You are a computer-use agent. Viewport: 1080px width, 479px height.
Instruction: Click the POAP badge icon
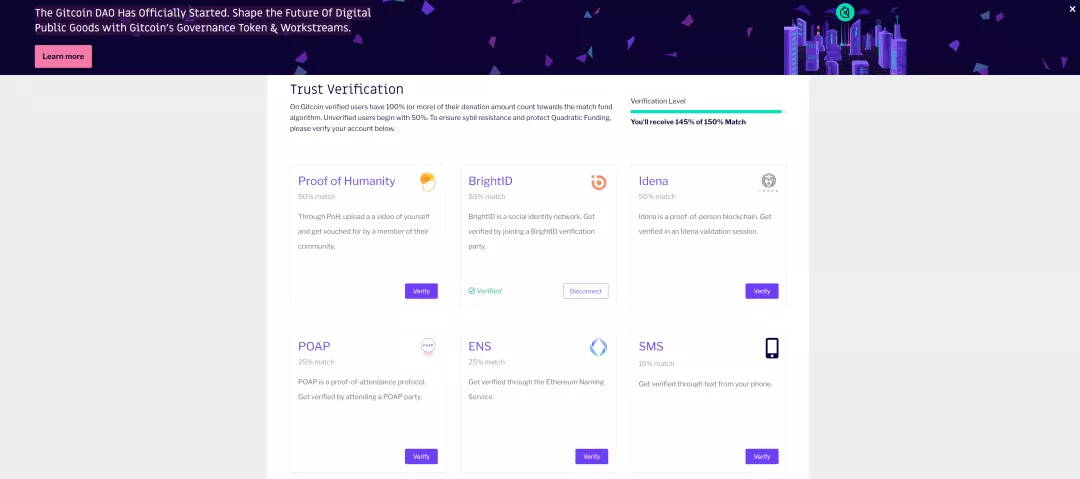(428, 346)
